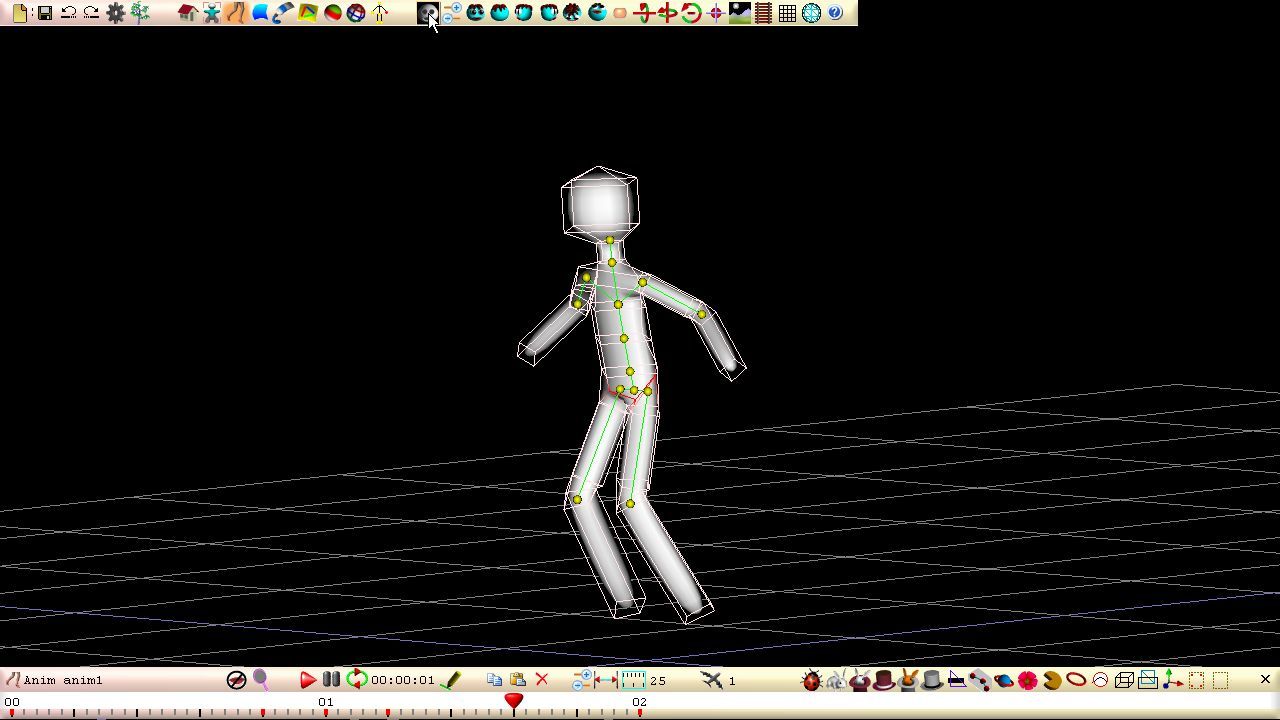This screenshot has width=1280, height=720.
Task: Click the floppy disk save icon
Action: [x=44, y=13]
